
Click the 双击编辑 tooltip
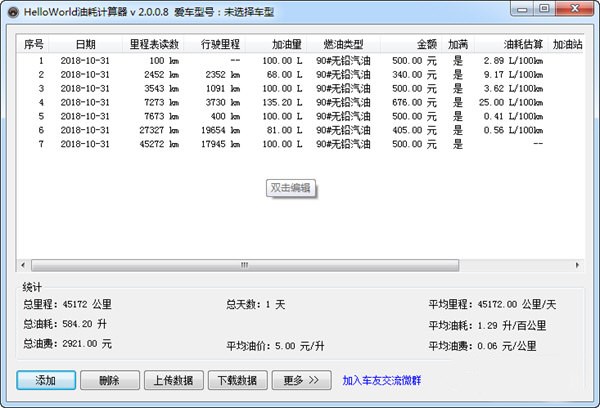point(291,188)
